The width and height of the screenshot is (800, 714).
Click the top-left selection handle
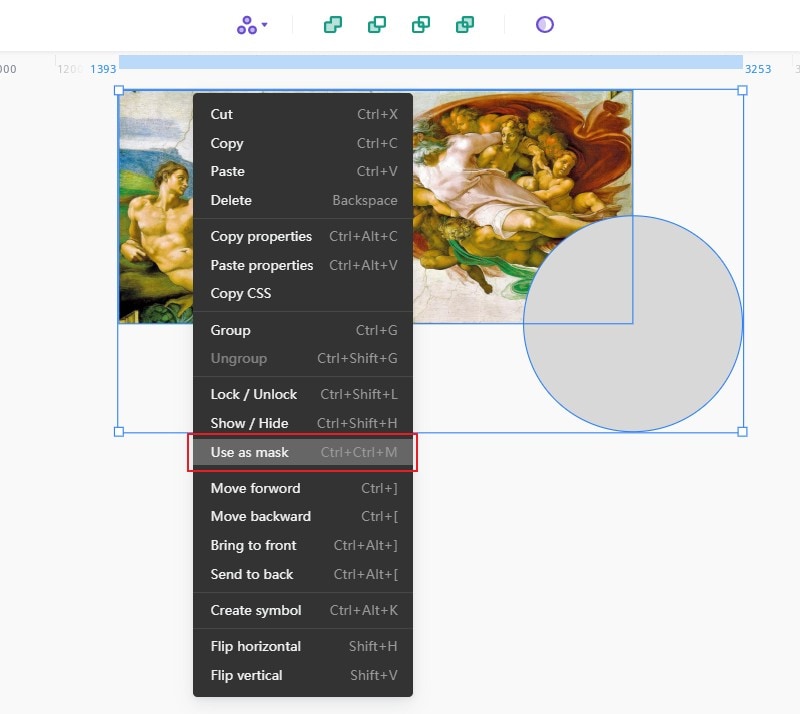click(119, 90)
